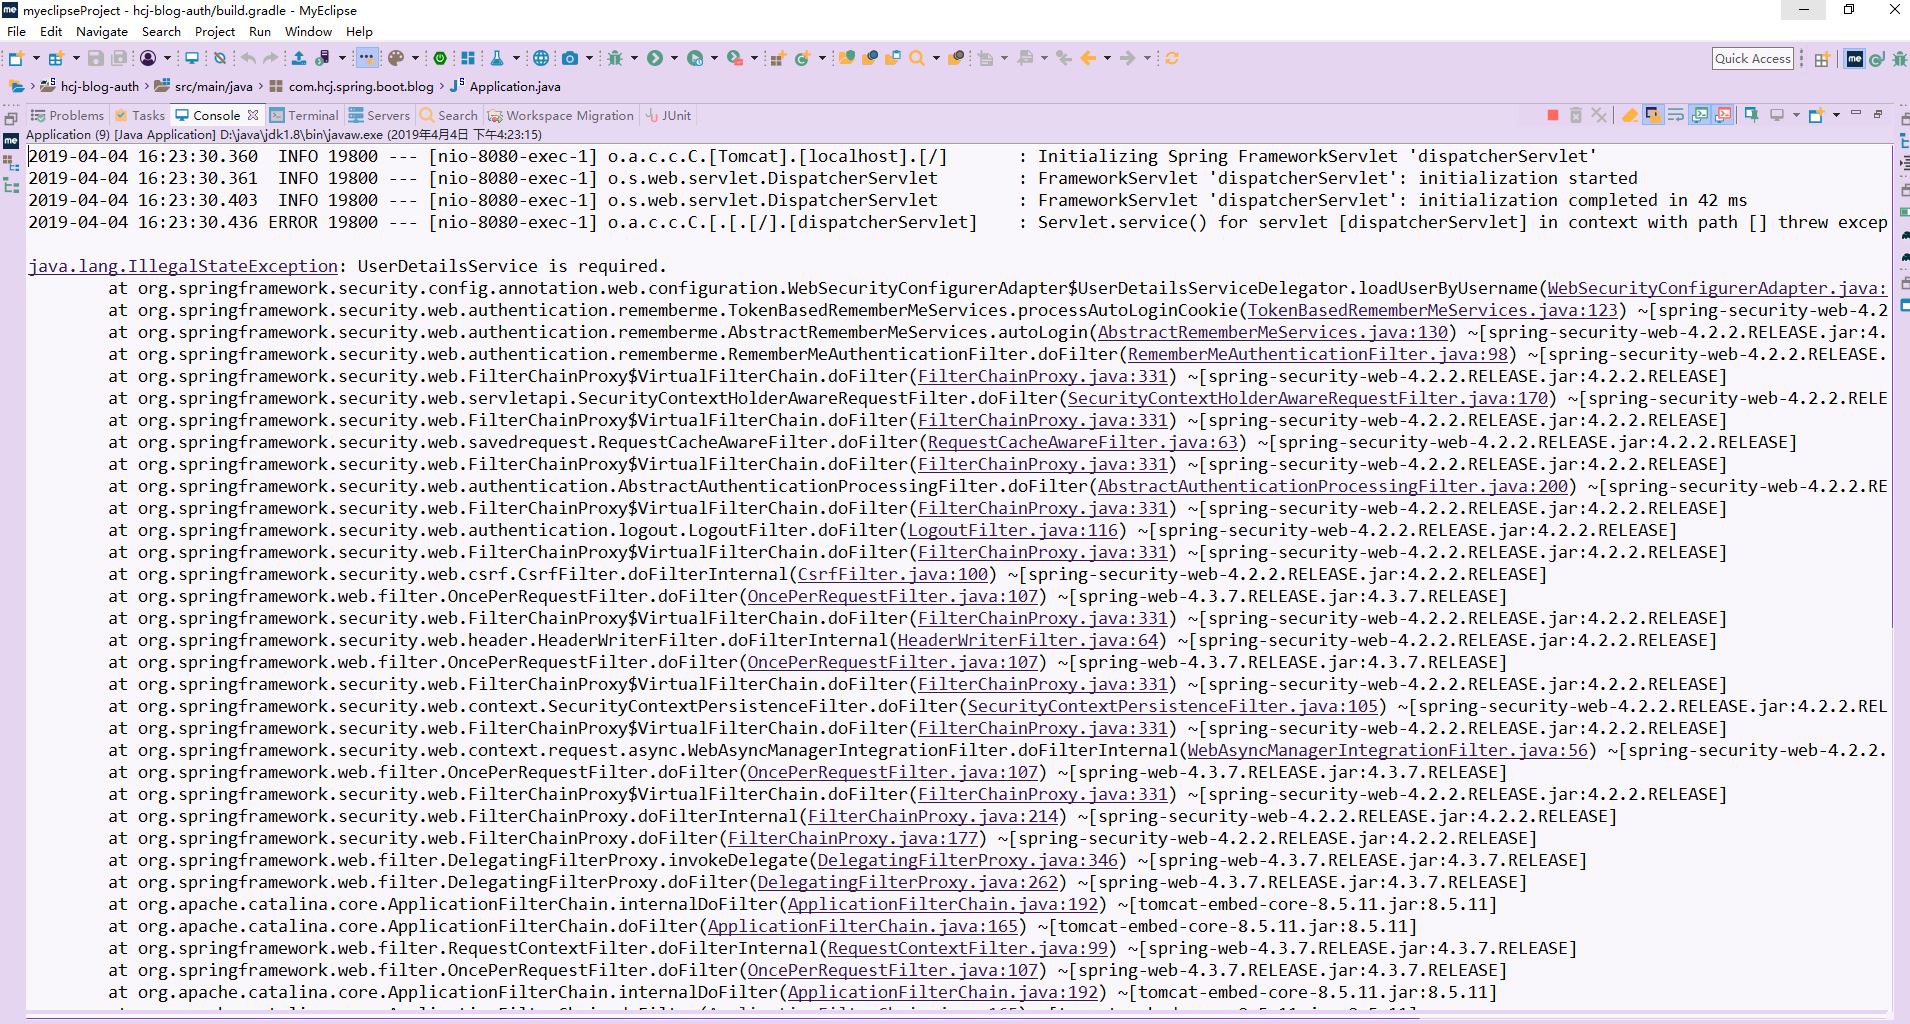Switch to the Terminal tab

304,115
